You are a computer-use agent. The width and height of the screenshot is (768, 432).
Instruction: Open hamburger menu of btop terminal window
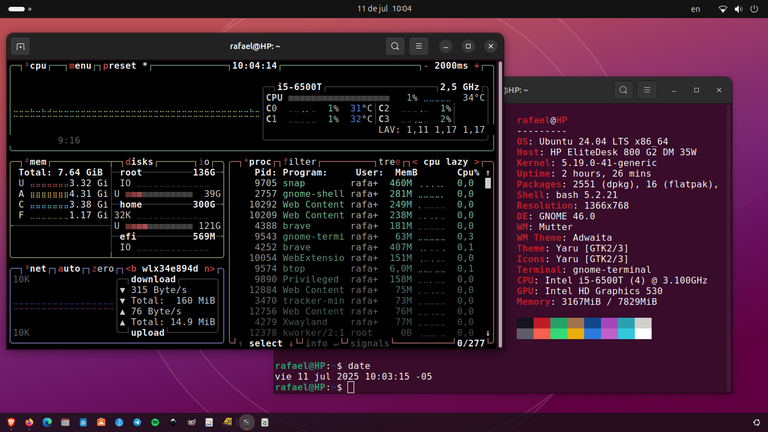click(x=418, y=46)
